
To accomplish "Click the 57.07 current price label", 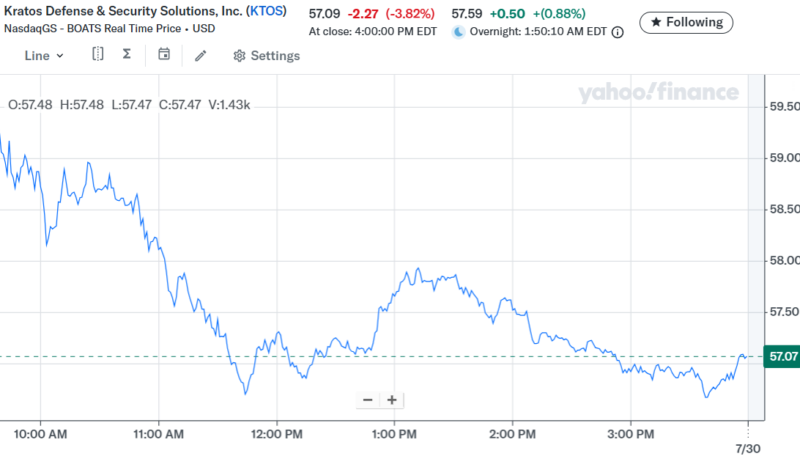I will [x=781, y=356].
